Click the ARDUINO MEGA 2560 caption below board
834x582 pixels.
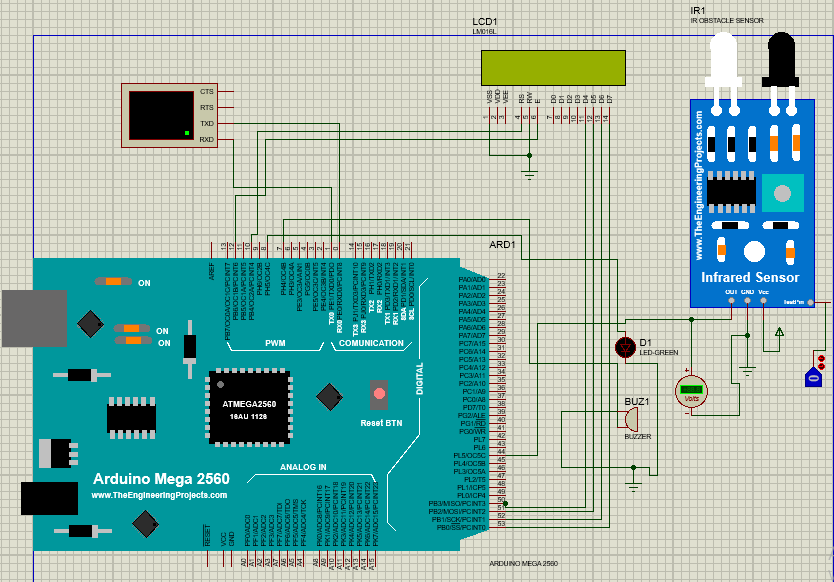click(523, 563)
